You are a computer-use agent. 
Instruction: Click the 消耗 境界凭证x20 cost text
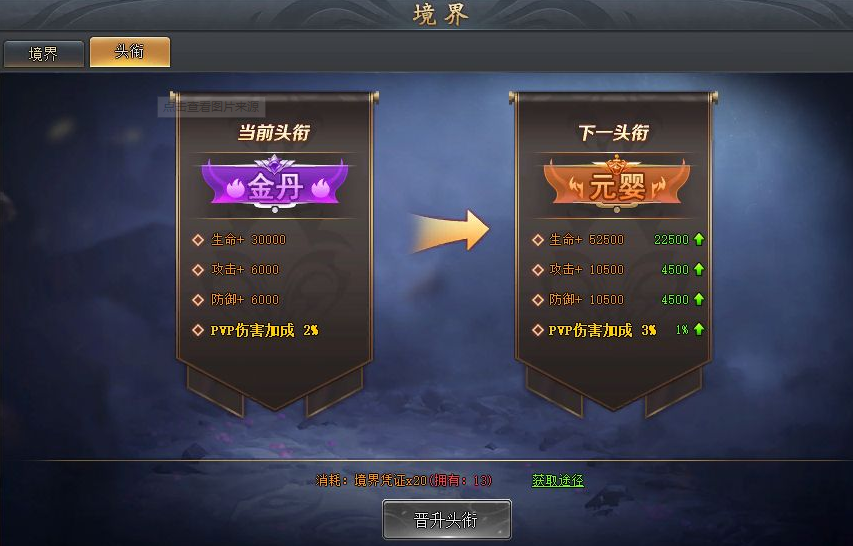click(404, 480)
